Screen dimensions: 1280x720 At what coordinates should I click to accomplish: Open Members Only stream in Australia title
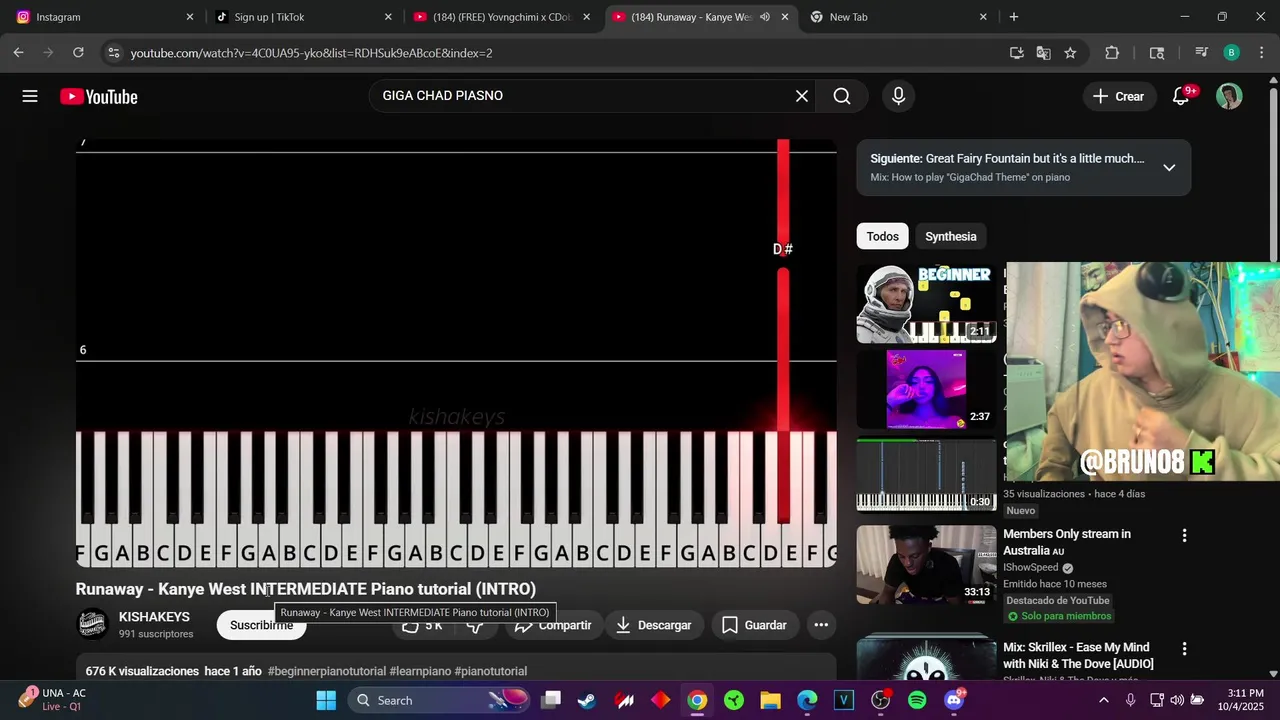point(1067,542)
